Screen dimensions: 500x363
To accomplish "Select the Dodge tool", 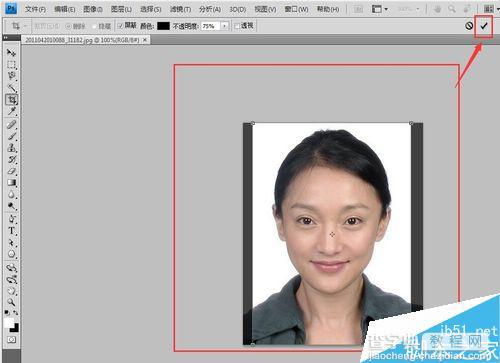I will pos(11,206).
